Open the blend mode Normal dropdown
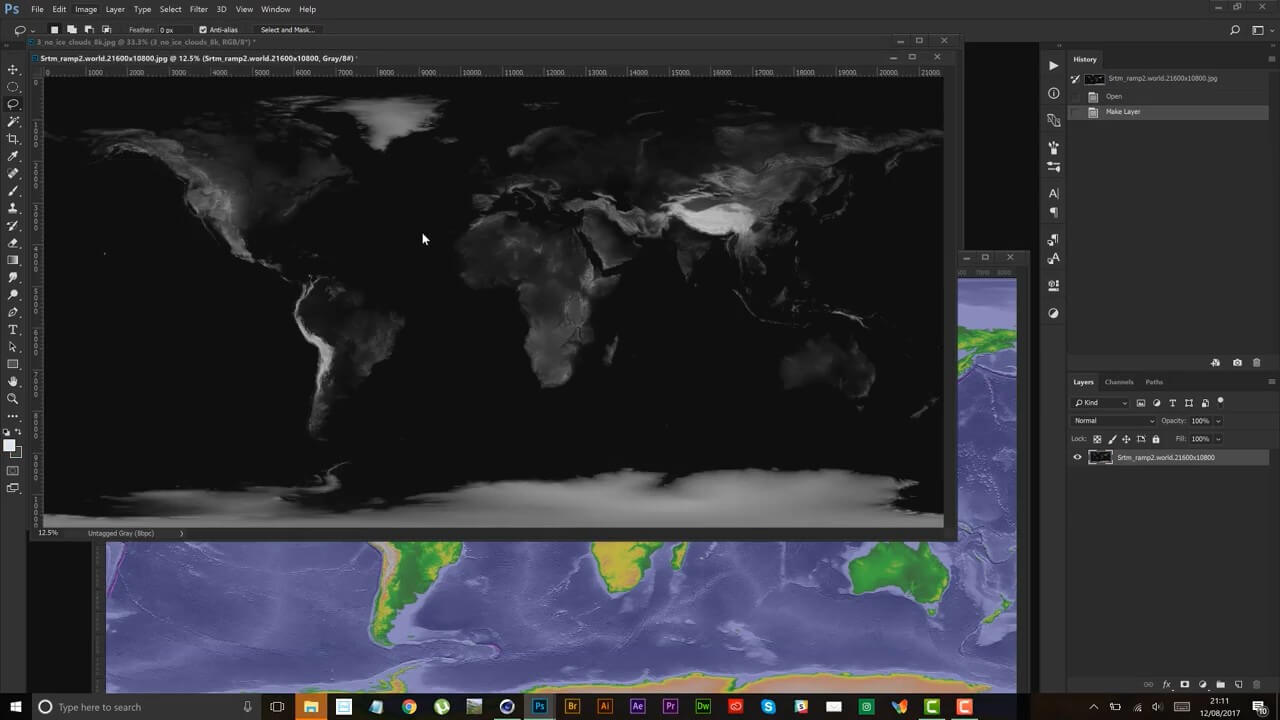Viewport: 1280px width, 720px height. tap(1113, 421)
